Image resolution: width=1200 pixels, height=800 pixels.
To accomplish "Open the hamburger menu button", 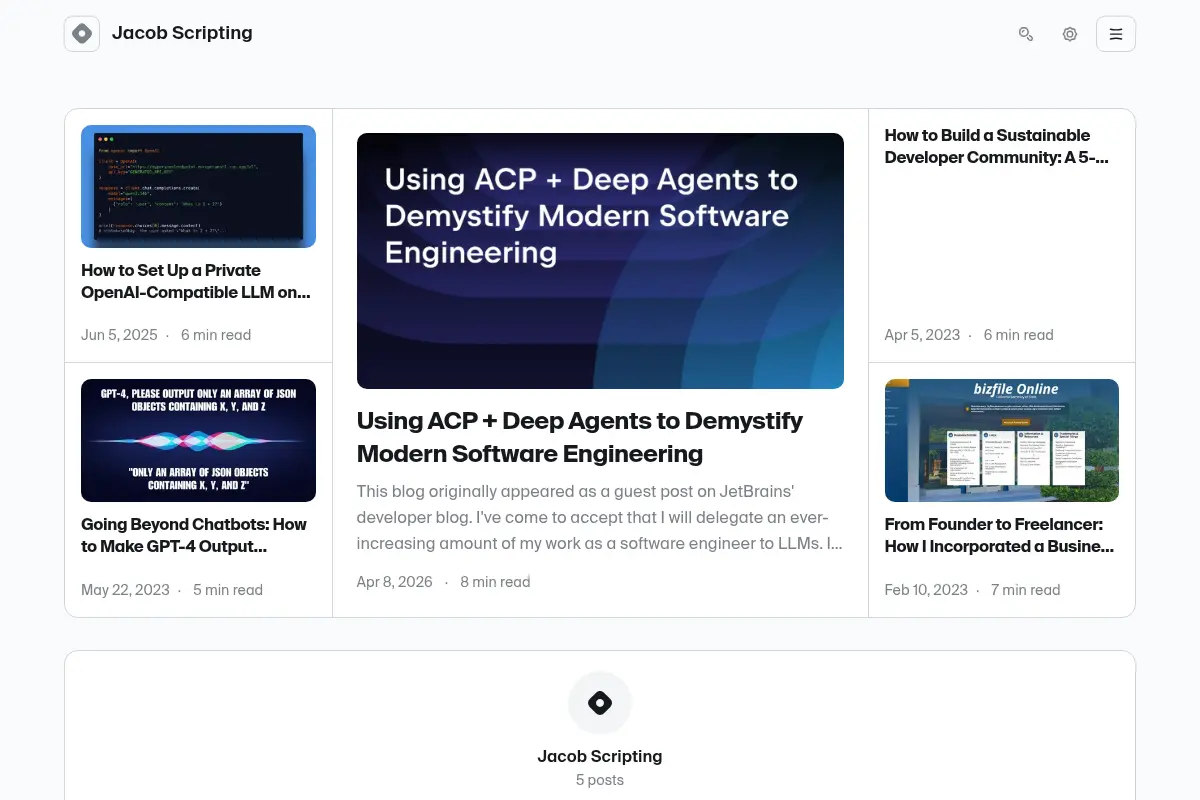I will [x=1116, y=34].
